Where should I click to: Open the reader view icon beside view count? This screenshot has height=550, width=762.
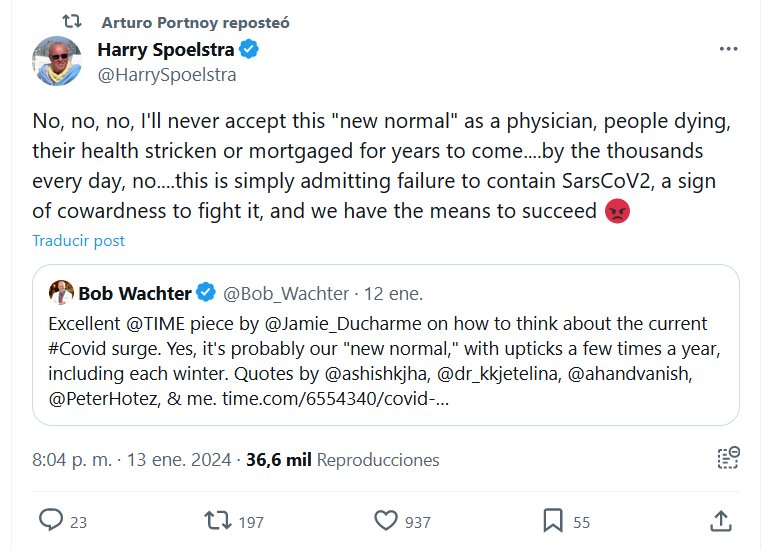click(x=728, y=459)
